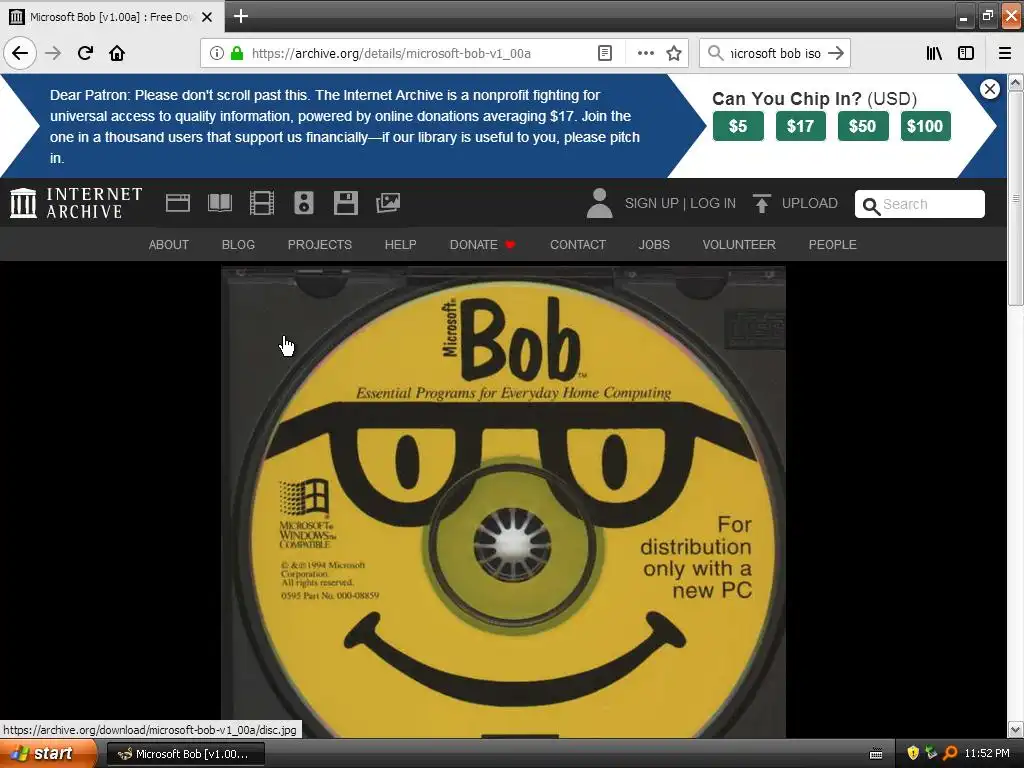Open page actions three-dot menu
Viewport: 1024px width, 768px height.
(645, 53)
